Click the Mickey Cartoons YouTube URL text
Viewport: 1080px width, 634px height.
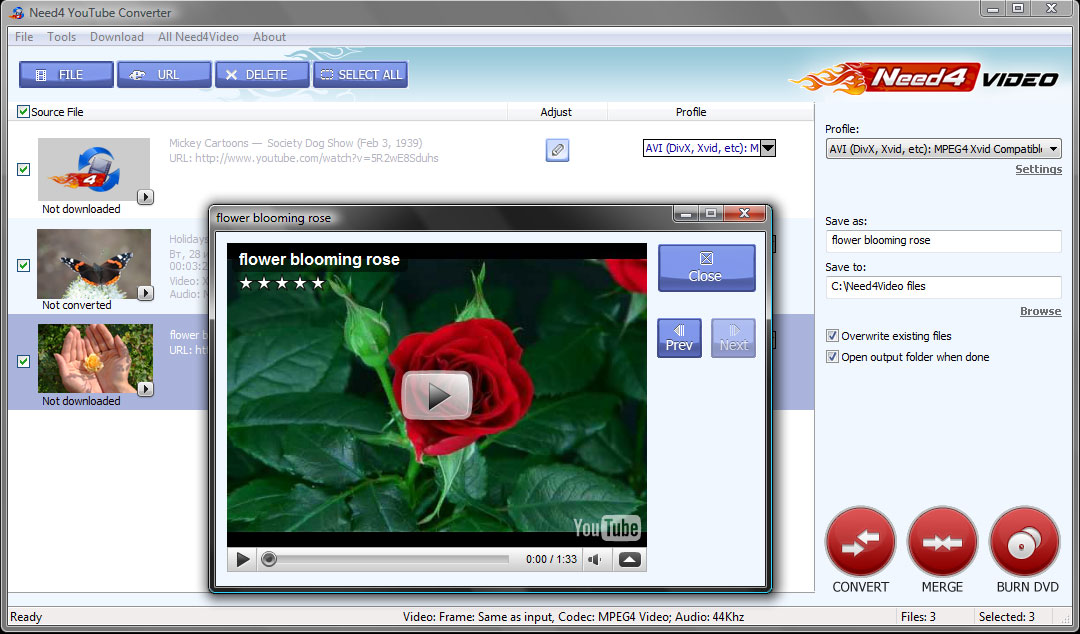point(304,158)
